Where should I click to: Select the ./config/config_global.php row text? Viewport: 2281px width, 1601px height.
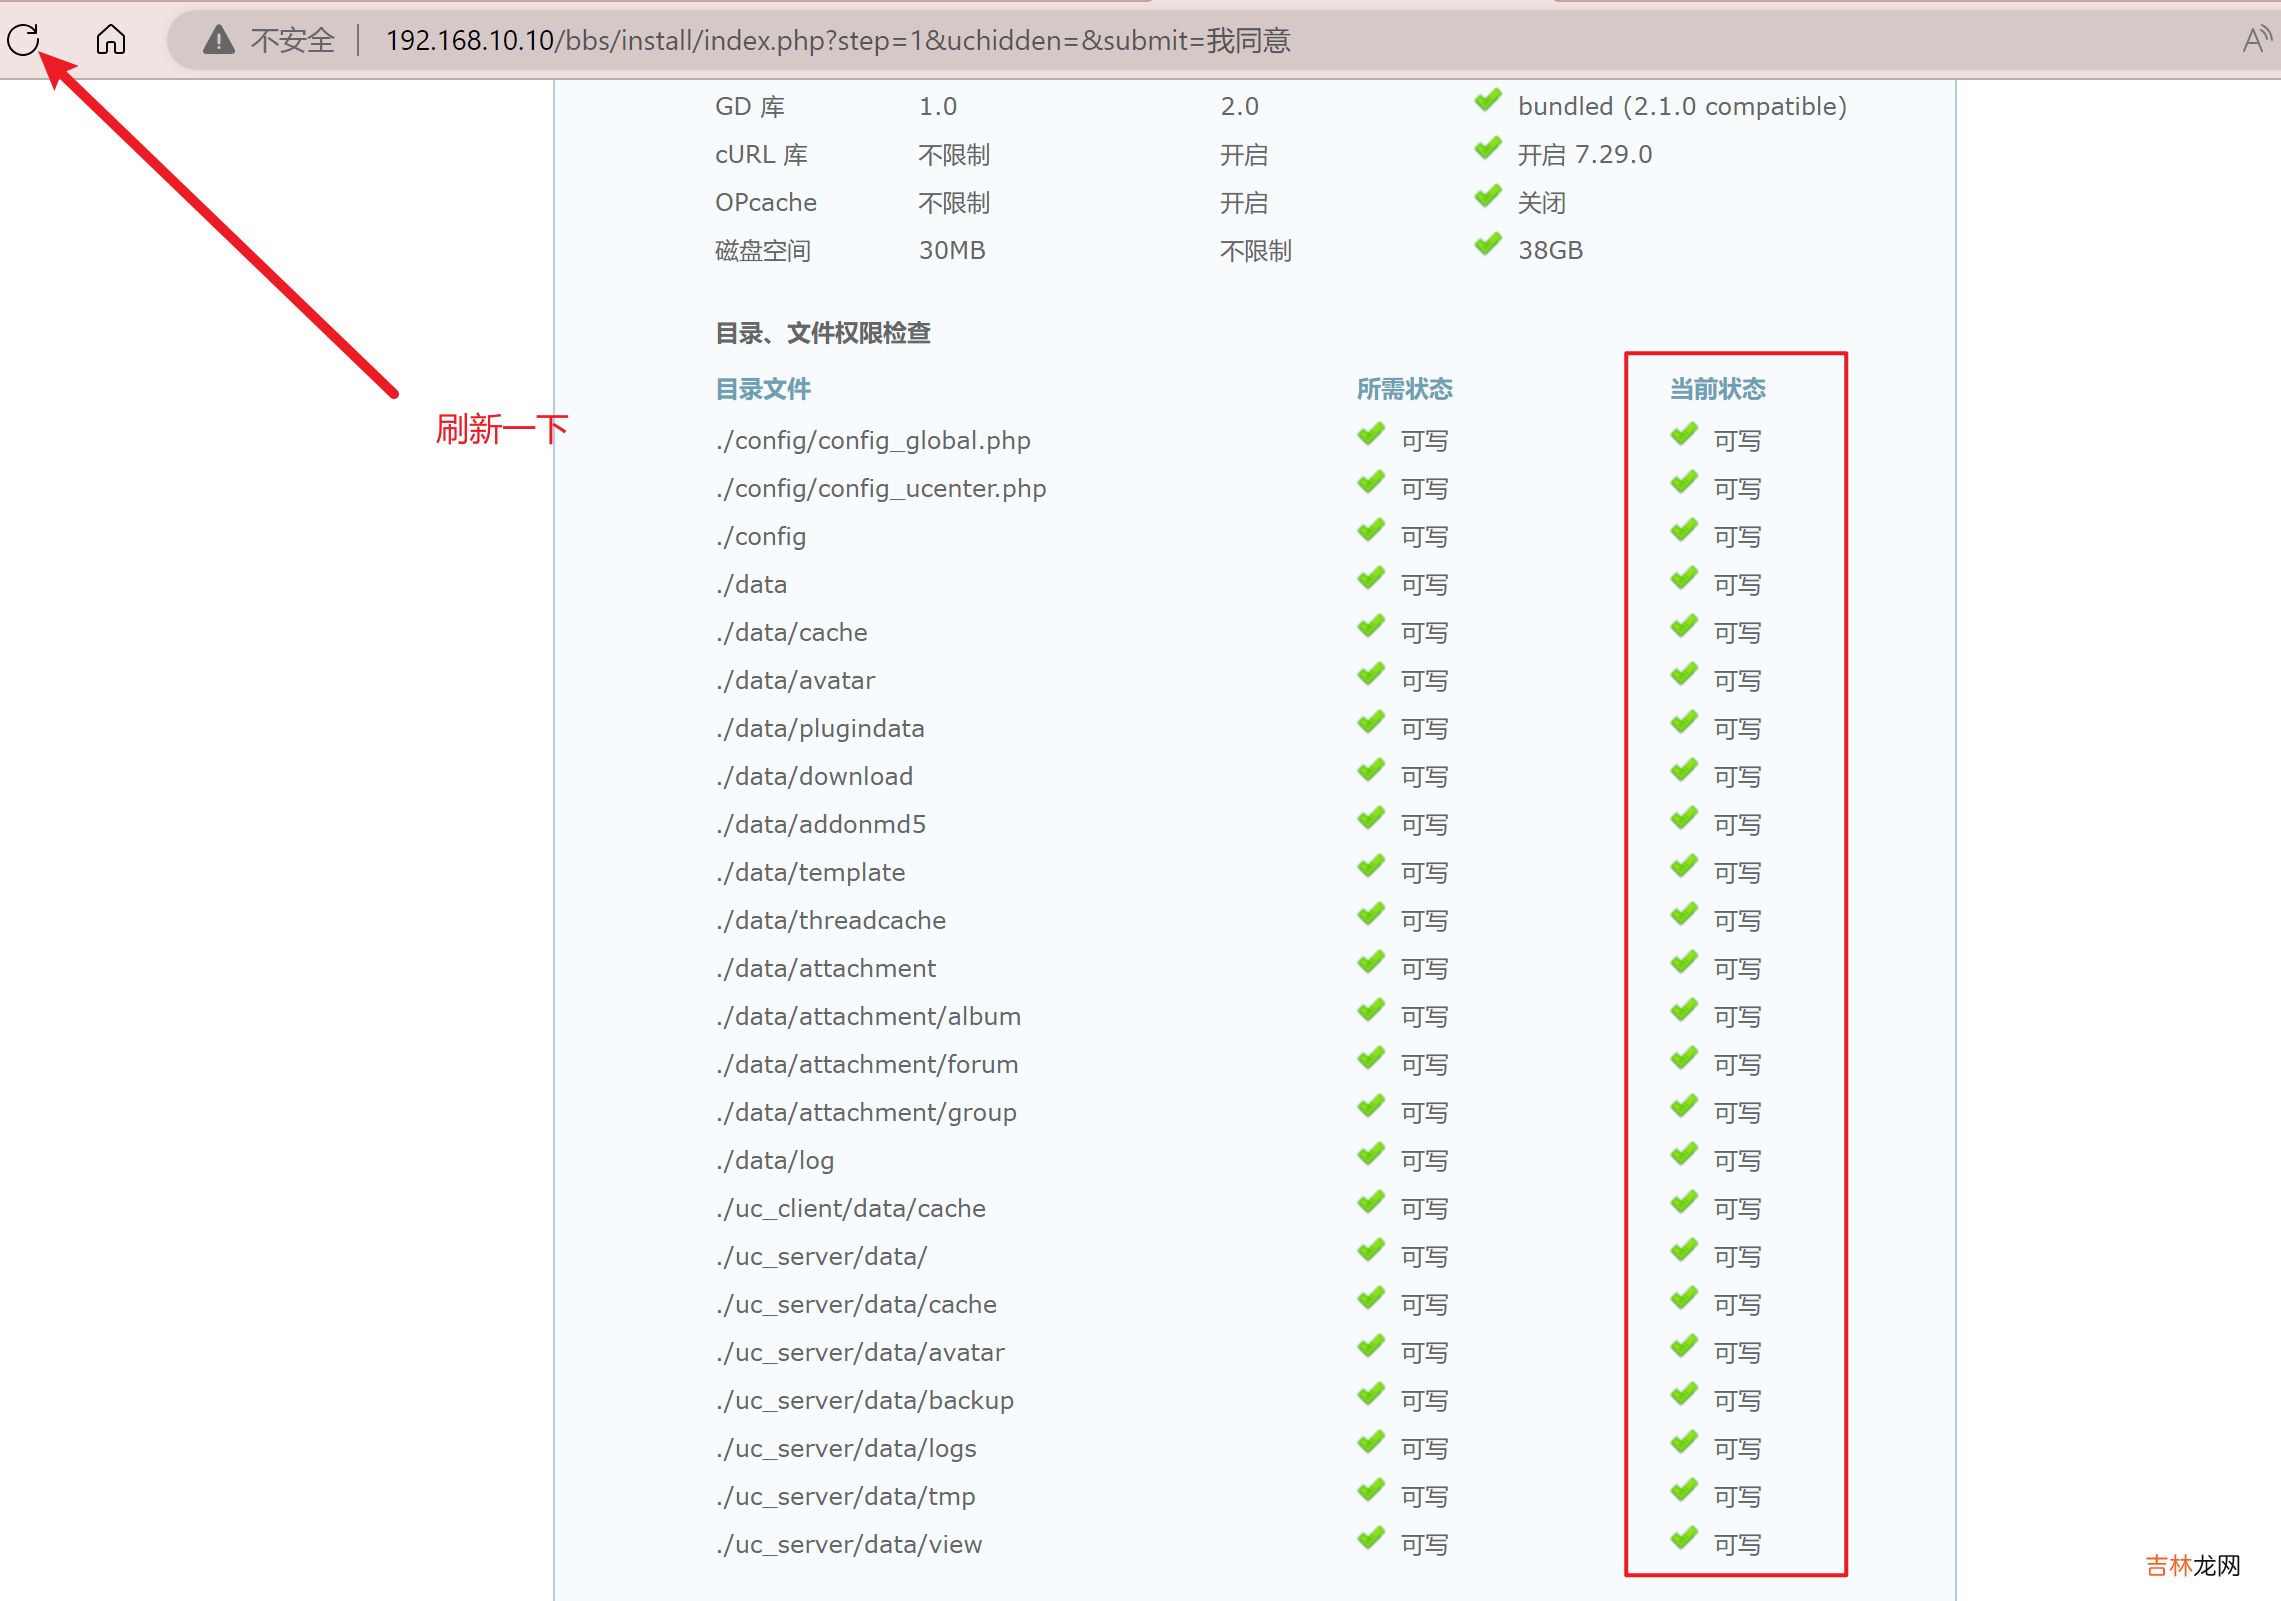pos(873,441)
